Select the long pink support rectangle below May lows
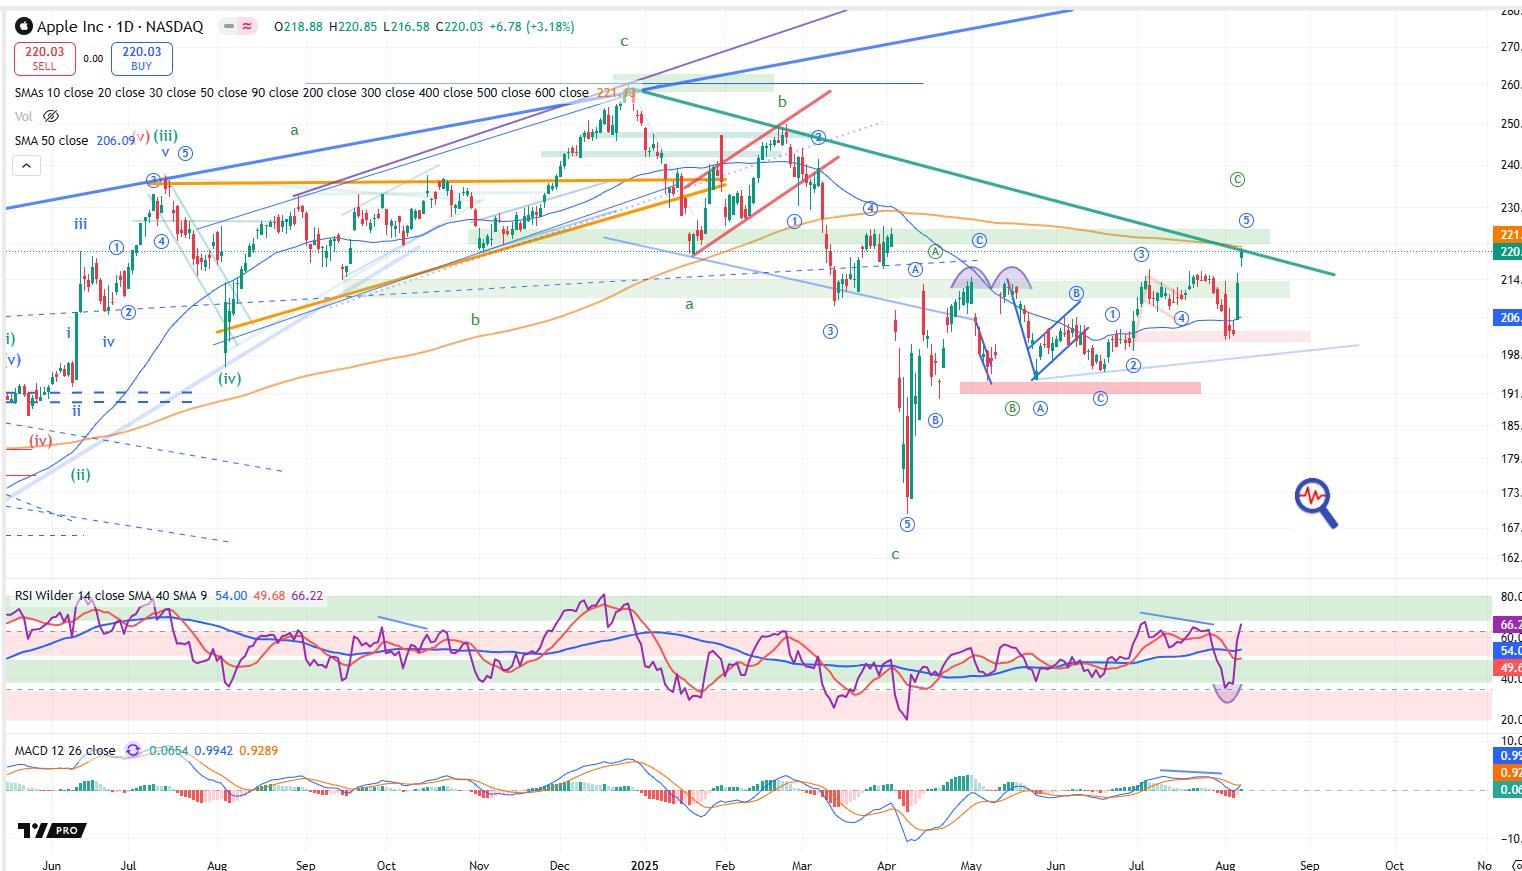1522x871 pixels. click(1080, 388)
